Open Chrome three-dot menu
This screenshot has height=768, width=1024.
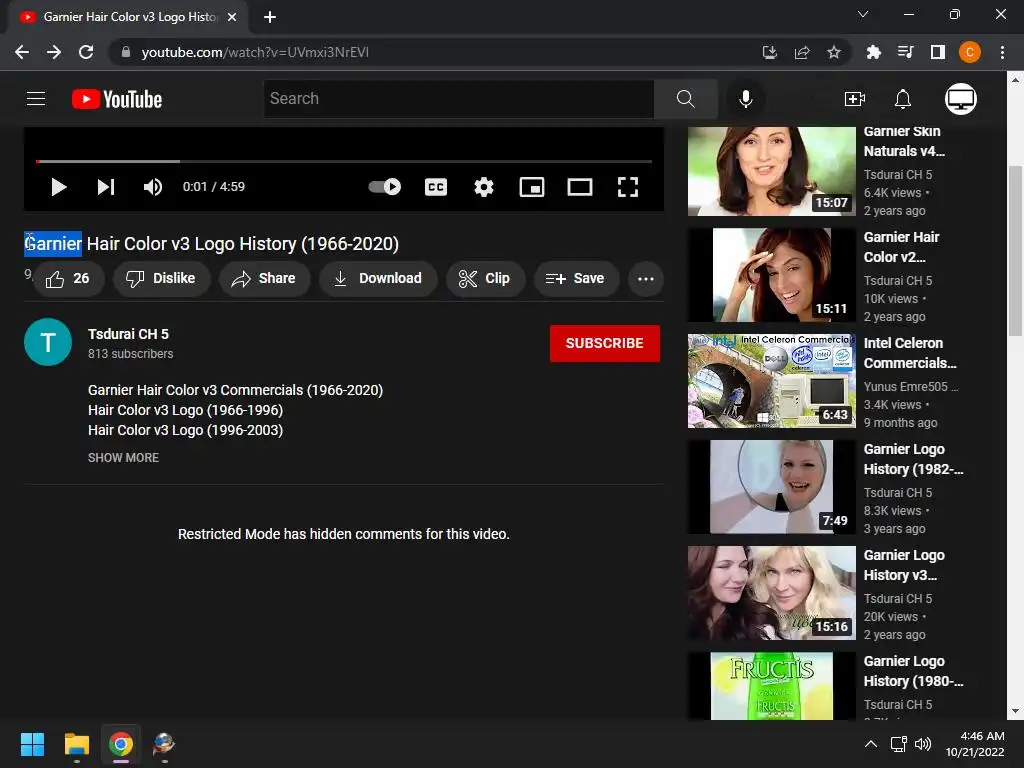(x=1002, y=52)
